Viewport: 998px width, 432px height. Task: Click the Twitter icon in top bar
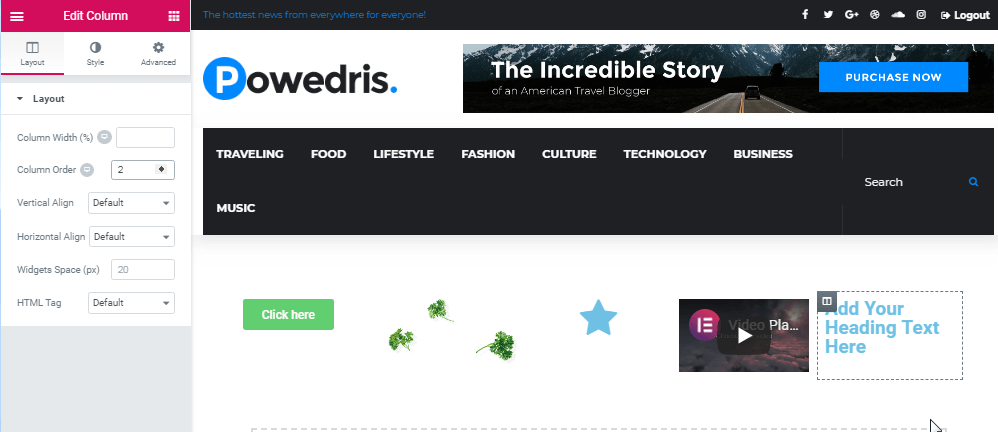click(828, 15)
